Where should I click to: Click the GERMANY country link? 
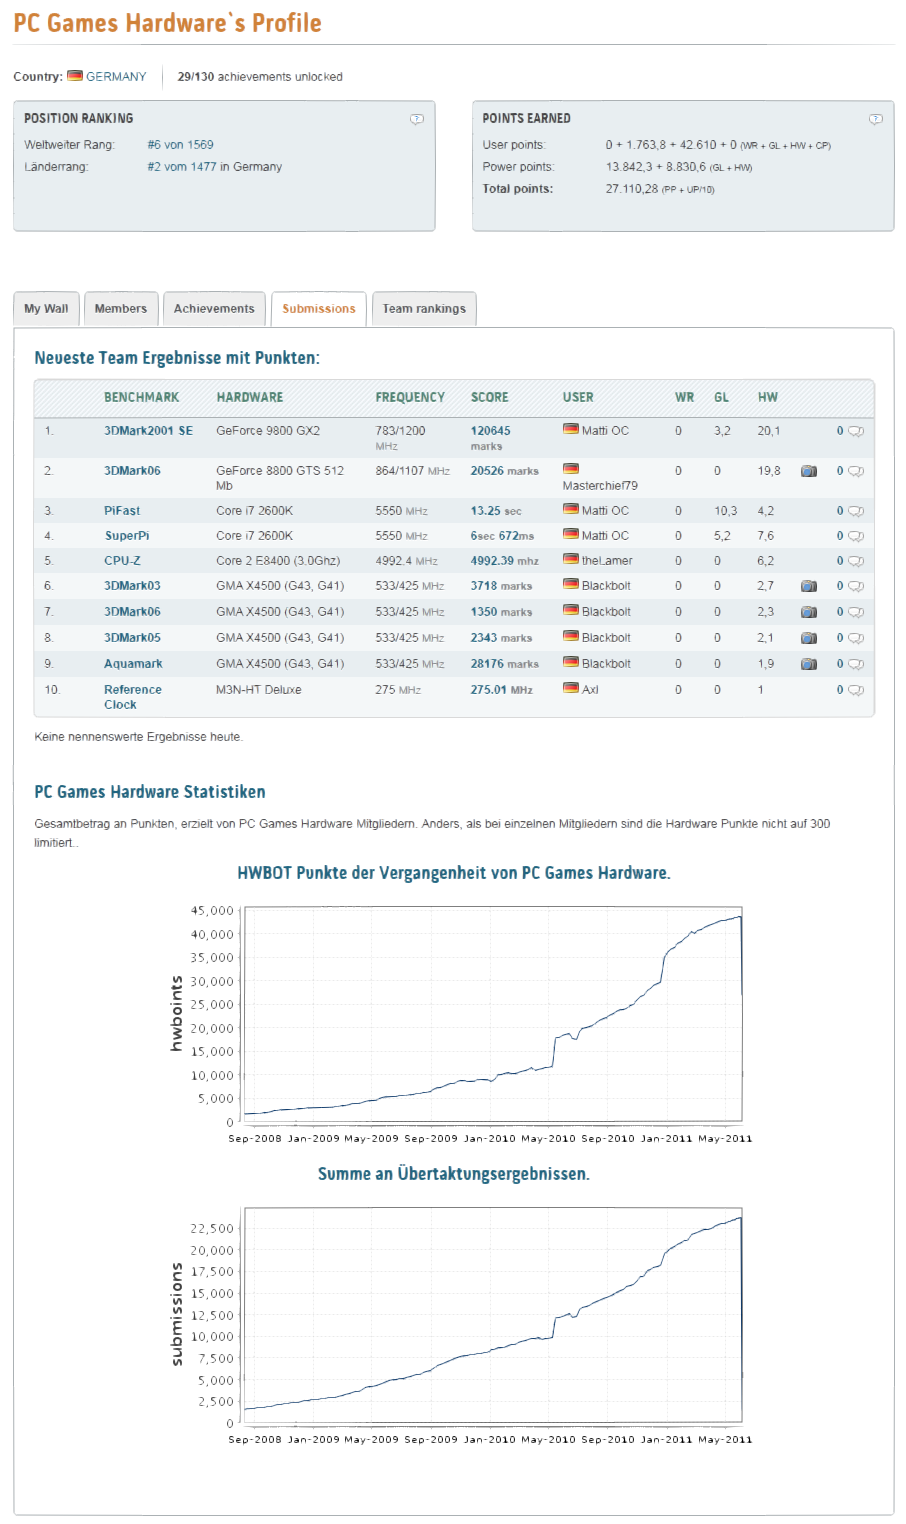(x=116, y=76)
